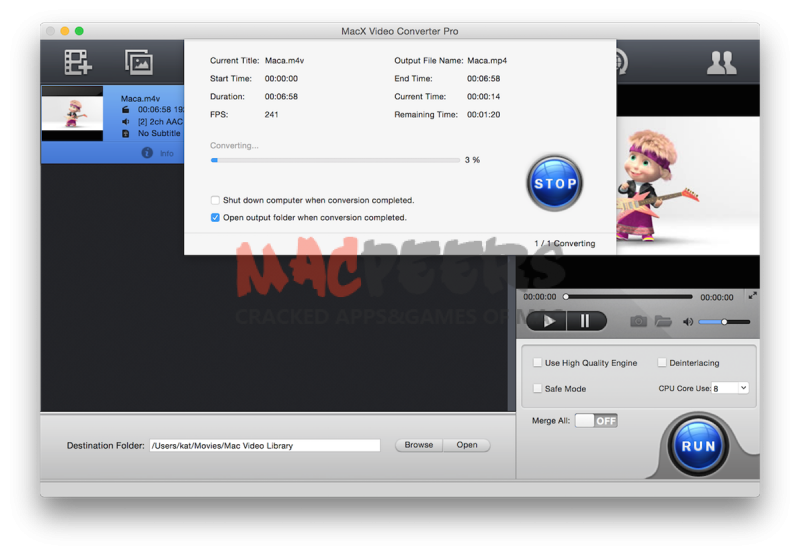Click the Info icon under Maca.m4v

click(147, 153)
